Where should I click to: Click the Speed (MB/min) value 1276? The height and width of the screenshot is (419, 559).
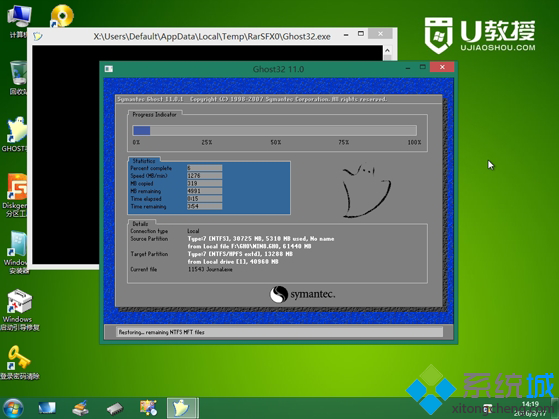[205, 175]
